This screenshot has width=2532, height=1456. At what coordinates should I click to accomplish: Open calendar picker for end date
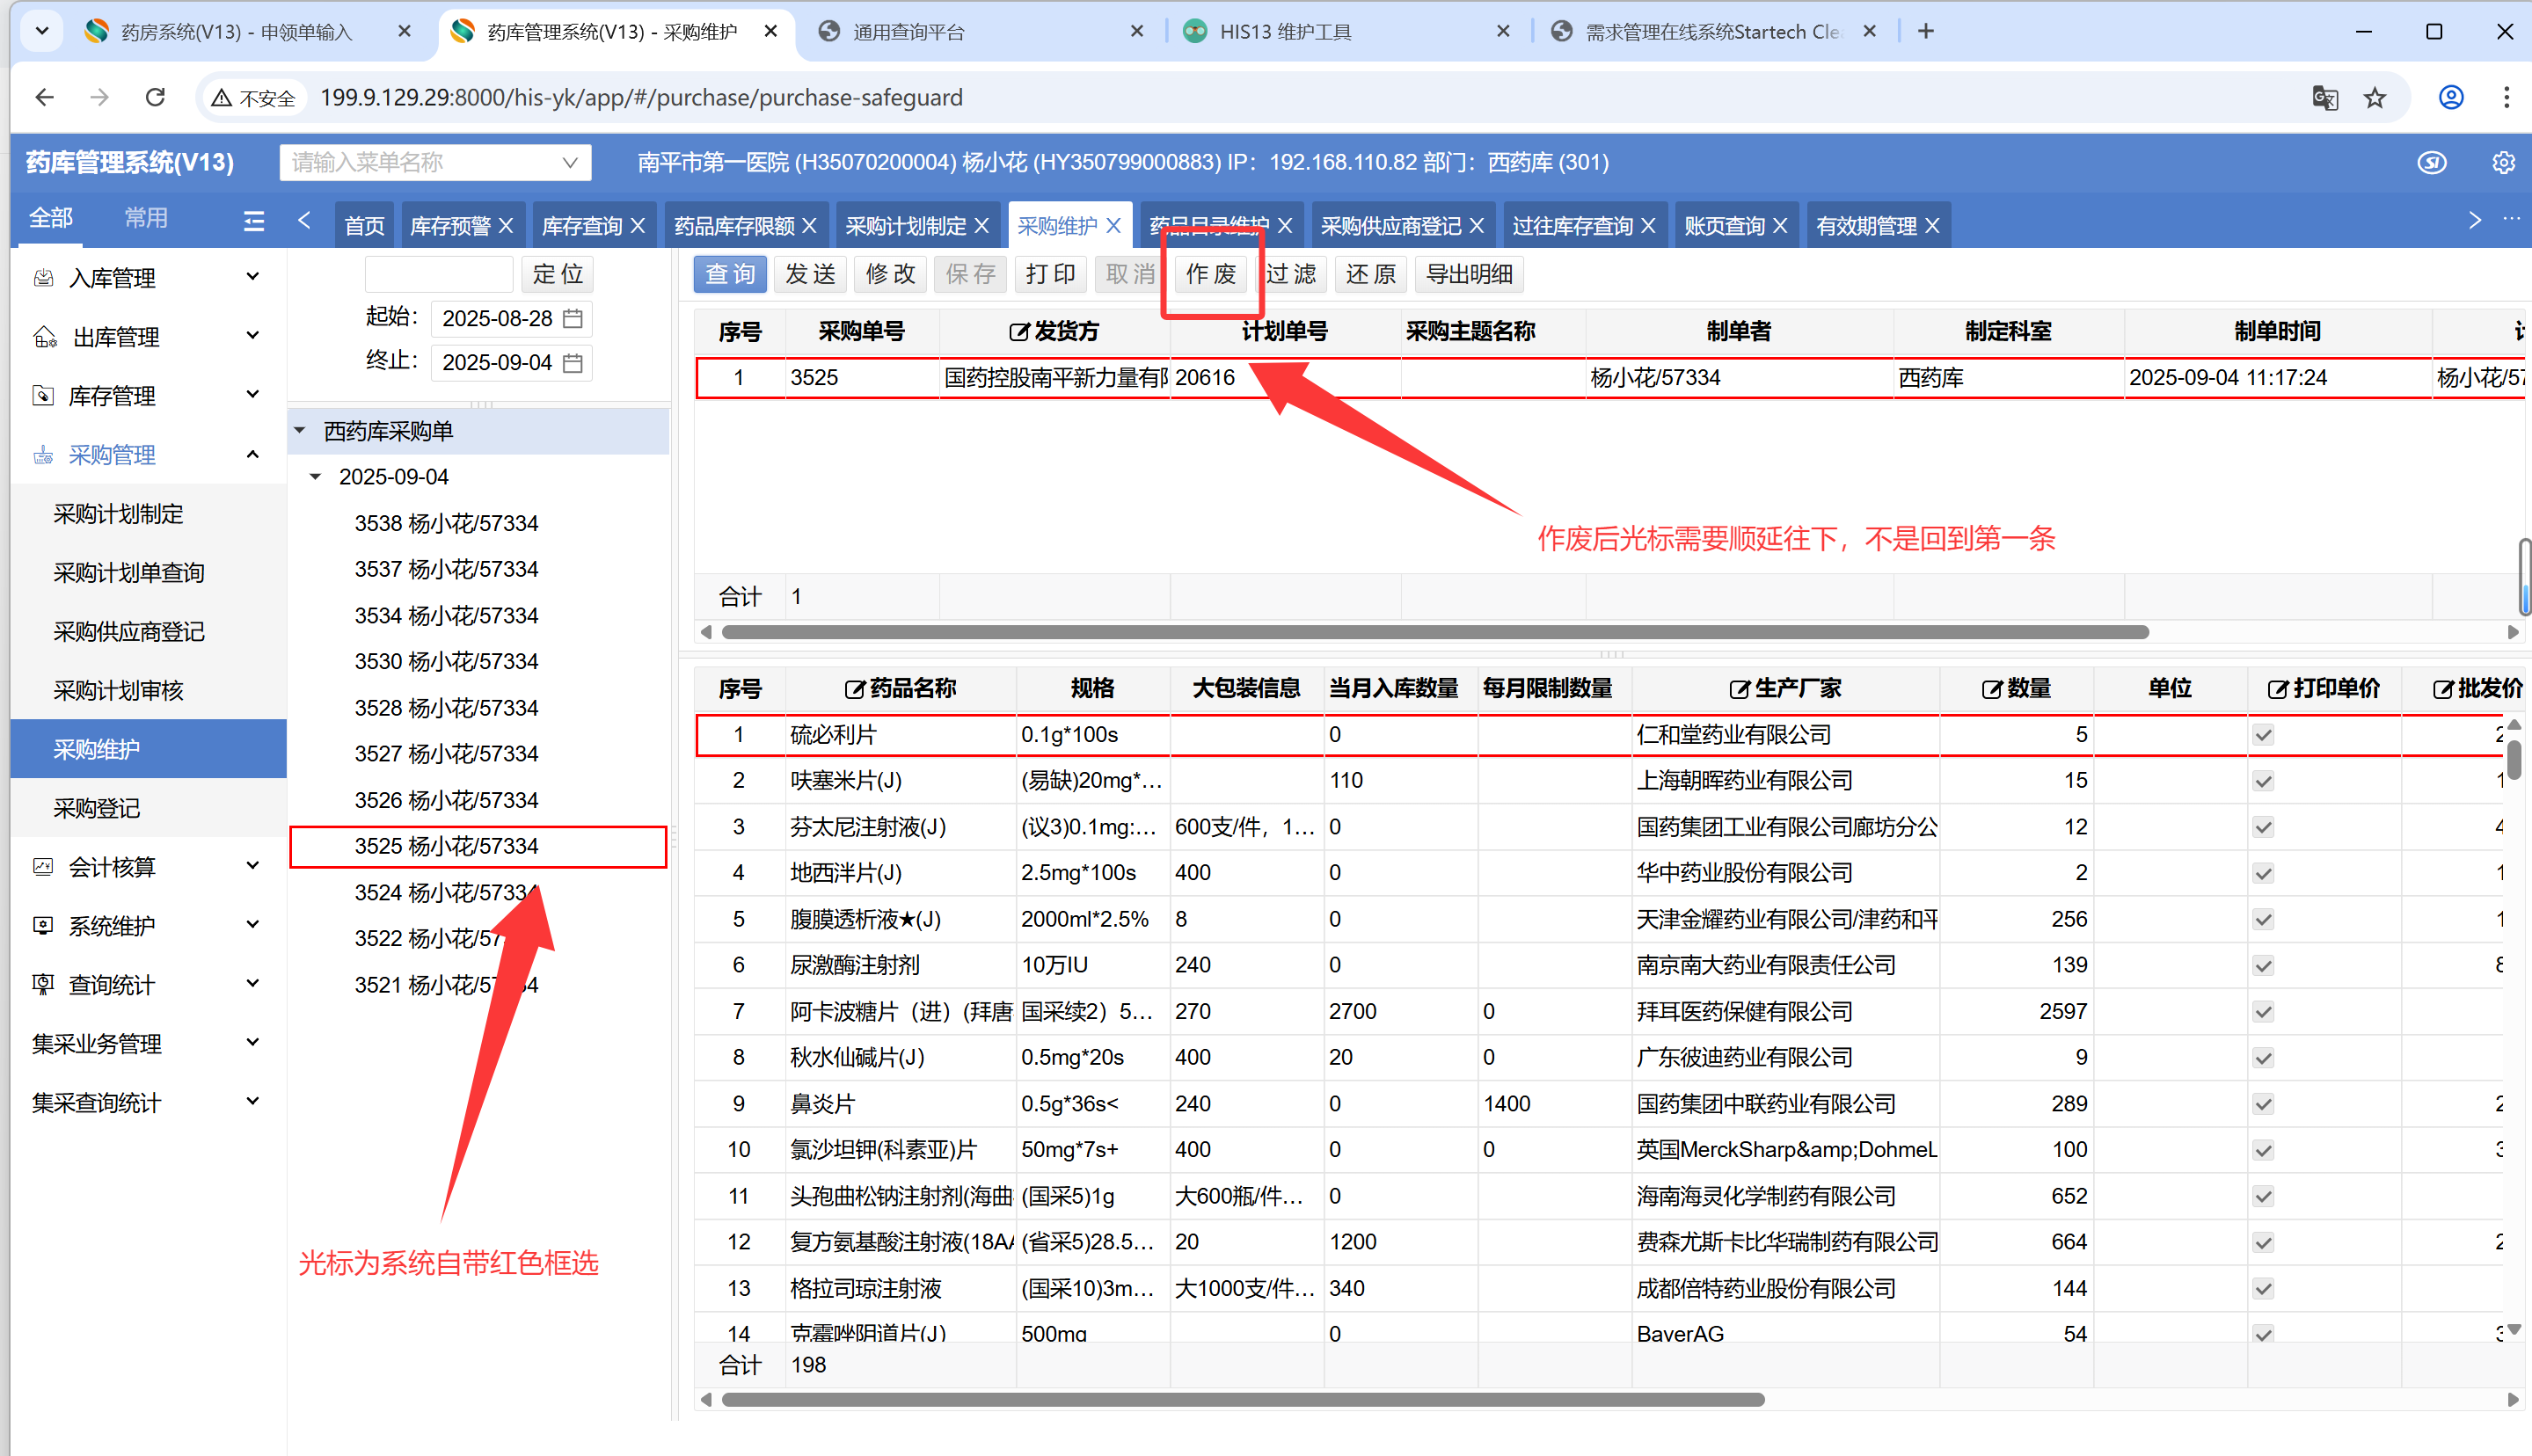573,362
